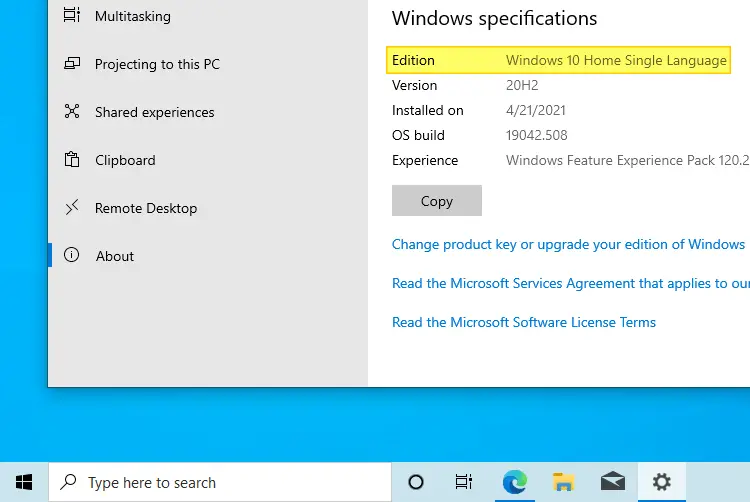
Task: Click the Version label
Action: (414, 85)
